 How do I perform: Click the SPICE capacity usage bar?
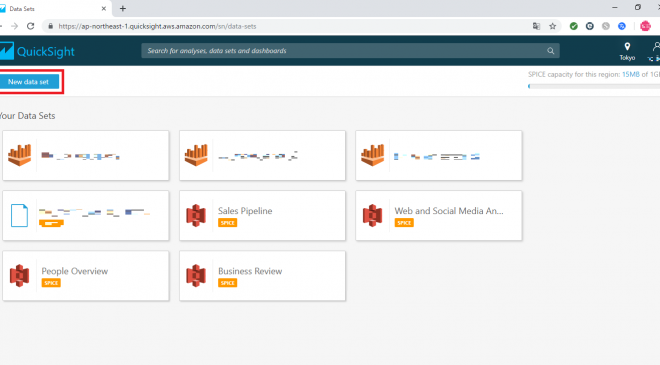point(594,86)
